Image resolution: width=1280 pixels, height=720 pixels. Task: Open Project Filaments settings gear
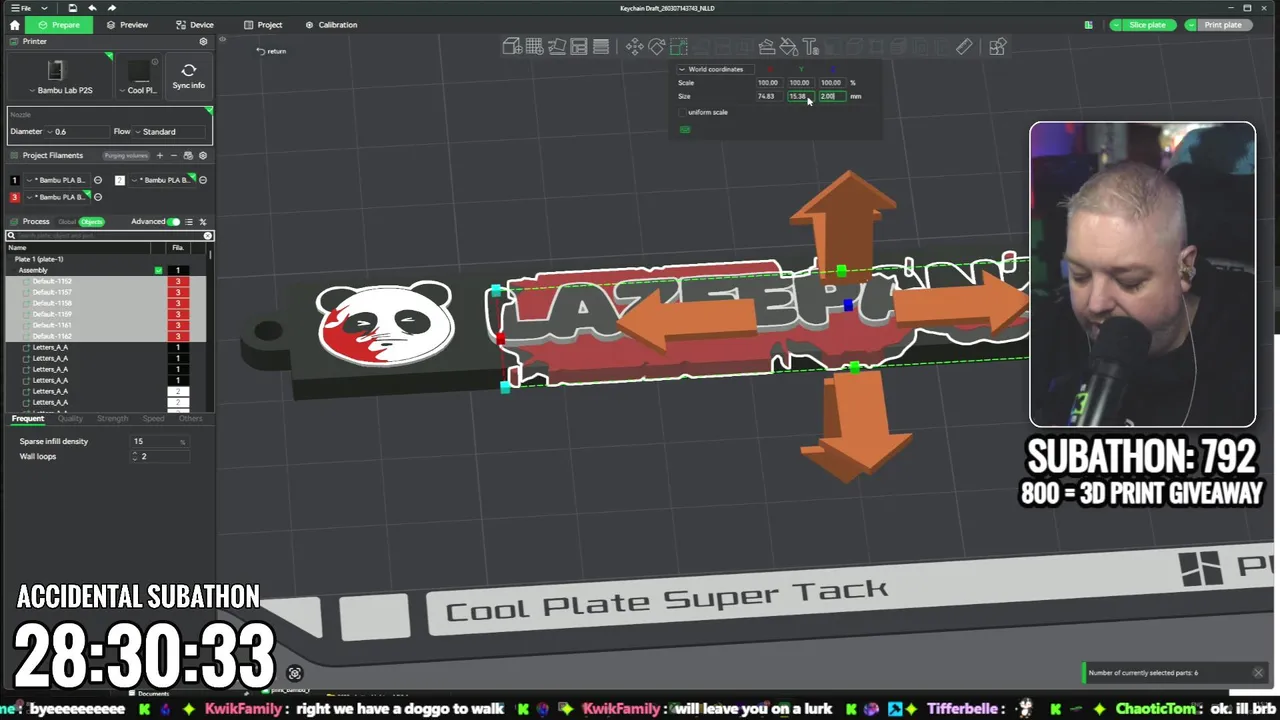[203, 155]
